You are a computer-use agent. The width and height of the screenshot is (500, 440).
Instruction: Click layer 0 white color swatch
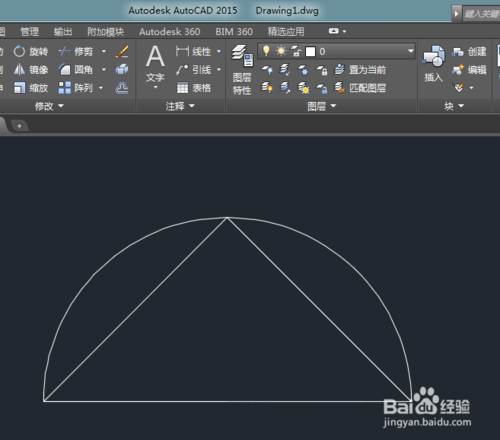pos(310,52)
